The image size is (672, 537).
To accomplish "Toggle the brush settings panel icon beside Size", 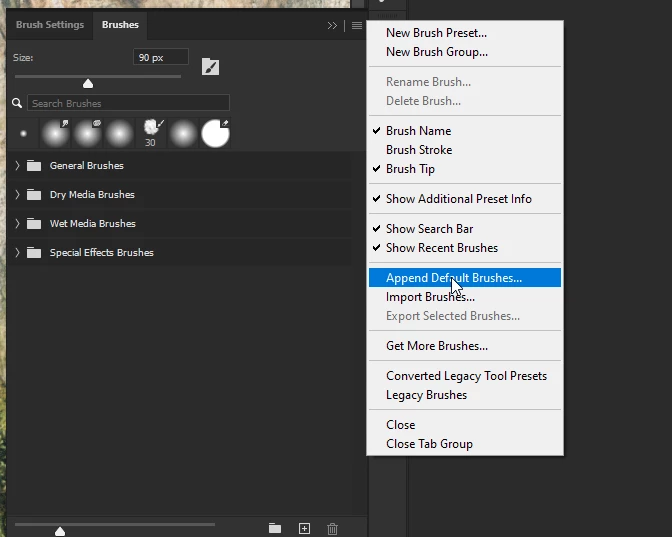I will tap(210, 67).
